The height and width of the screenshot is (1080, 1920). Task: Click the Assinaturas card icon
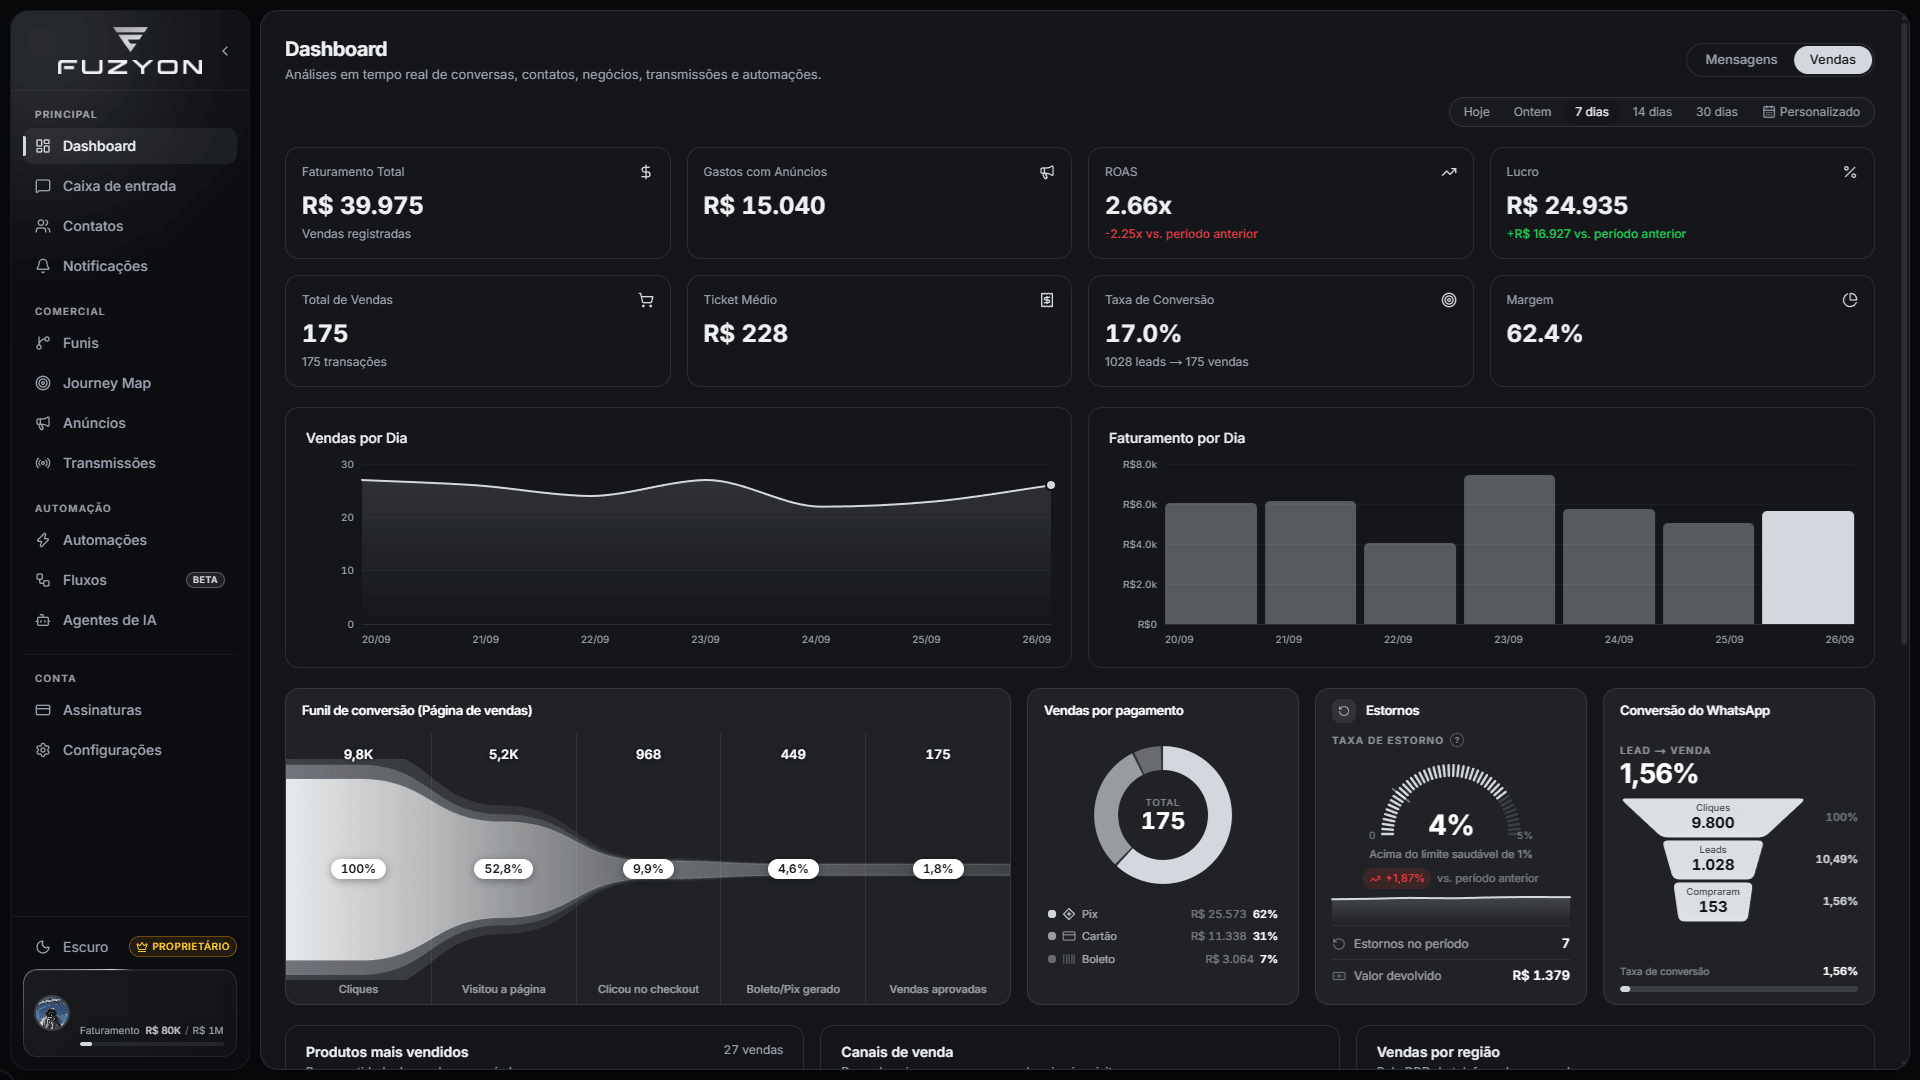click(x=43, y=710)
